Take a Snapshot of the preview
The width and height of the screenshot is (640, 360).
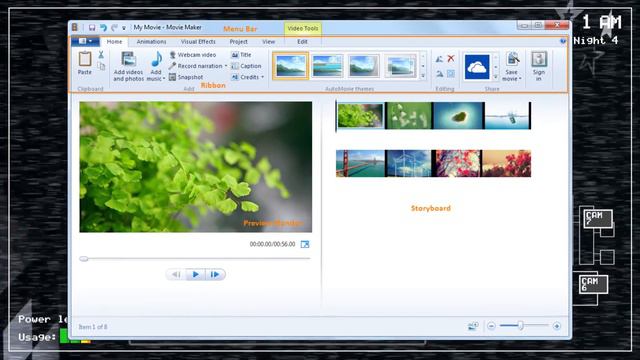coord(186,77)
